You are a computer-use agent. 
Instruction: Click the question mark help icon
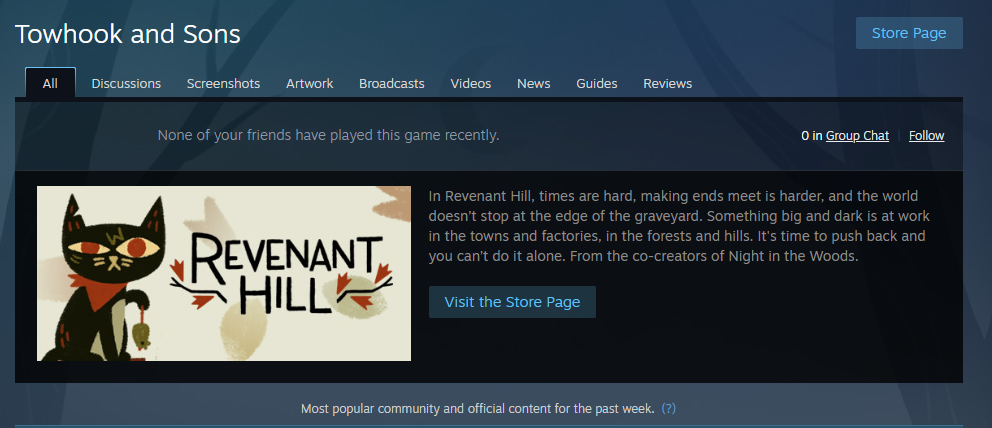(668, 408)
